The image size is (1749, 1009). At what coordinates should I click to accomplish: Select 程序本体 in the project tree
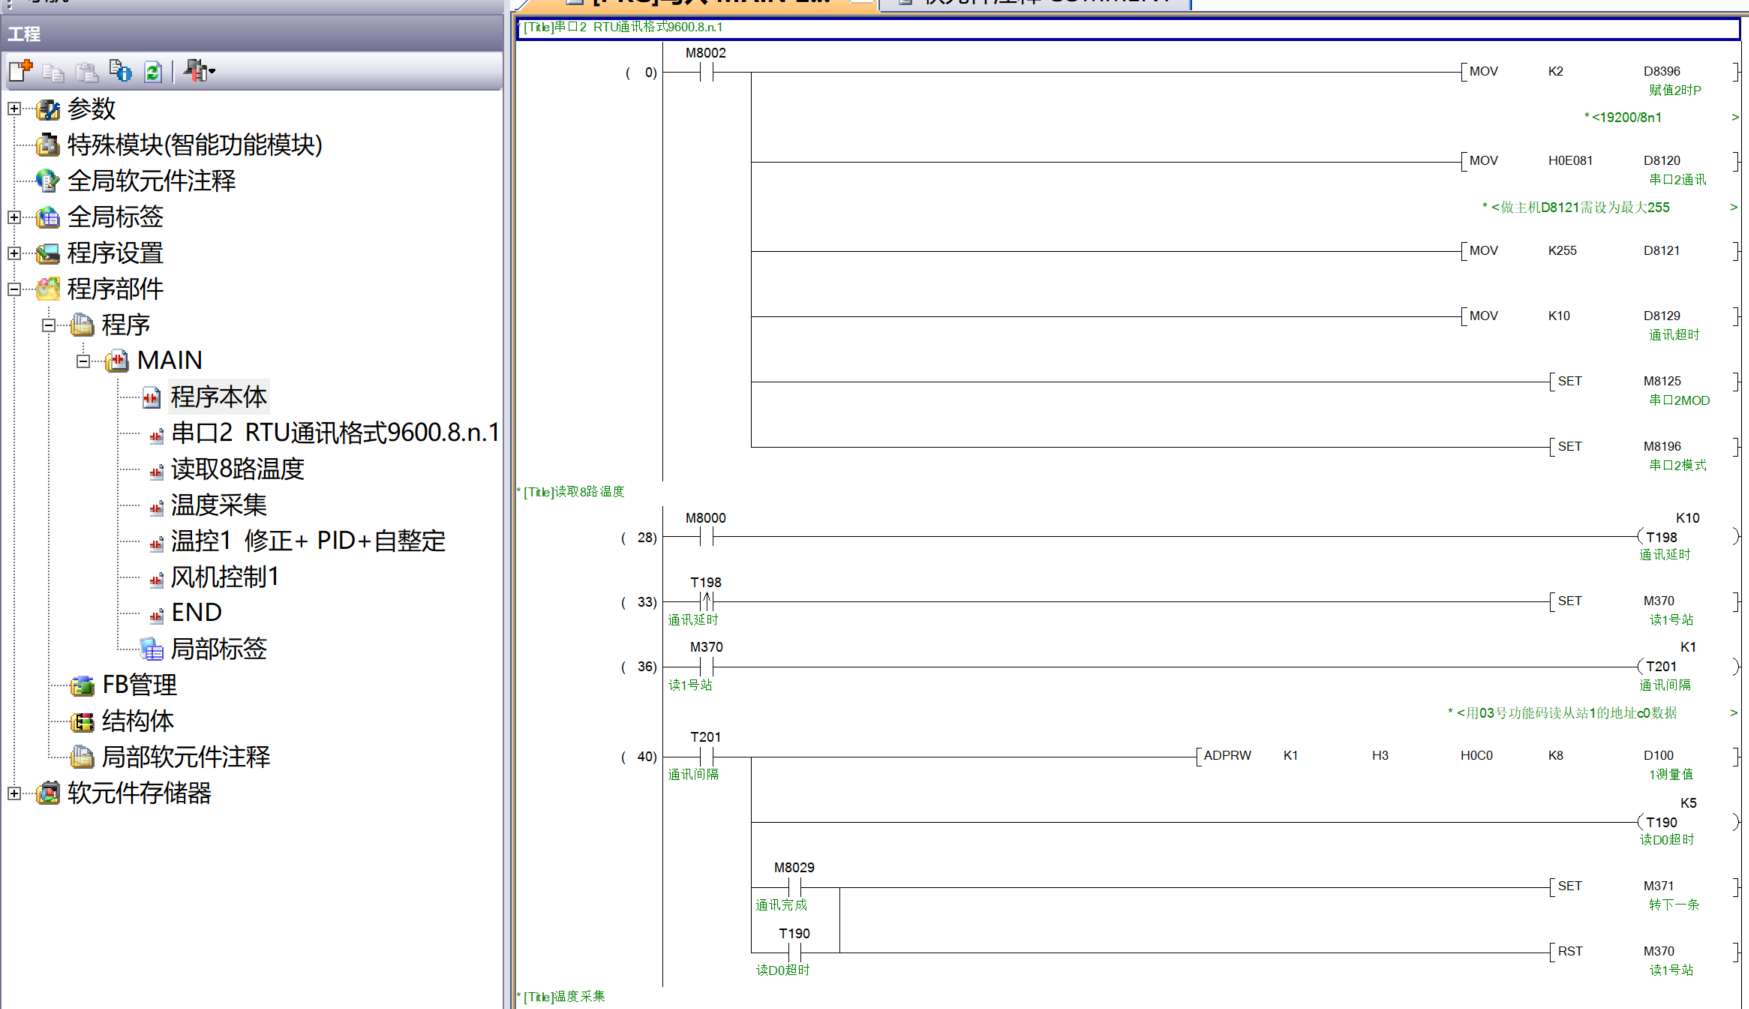(x=218, y=397)
